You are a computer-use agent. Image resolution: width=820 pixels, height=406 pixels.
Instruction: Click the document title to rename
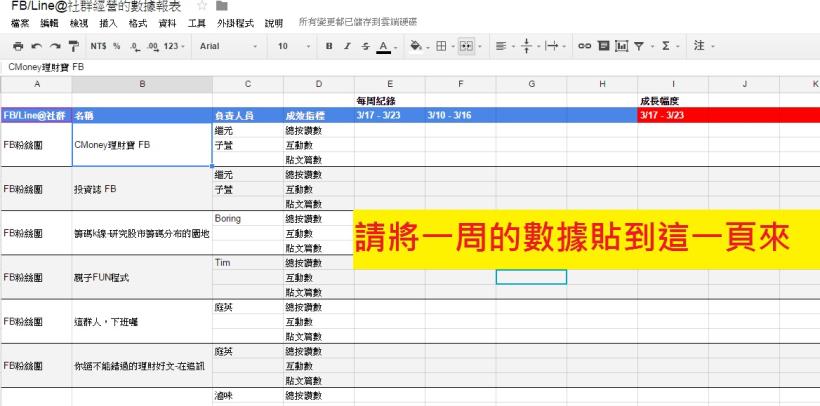tap(96, 7)
